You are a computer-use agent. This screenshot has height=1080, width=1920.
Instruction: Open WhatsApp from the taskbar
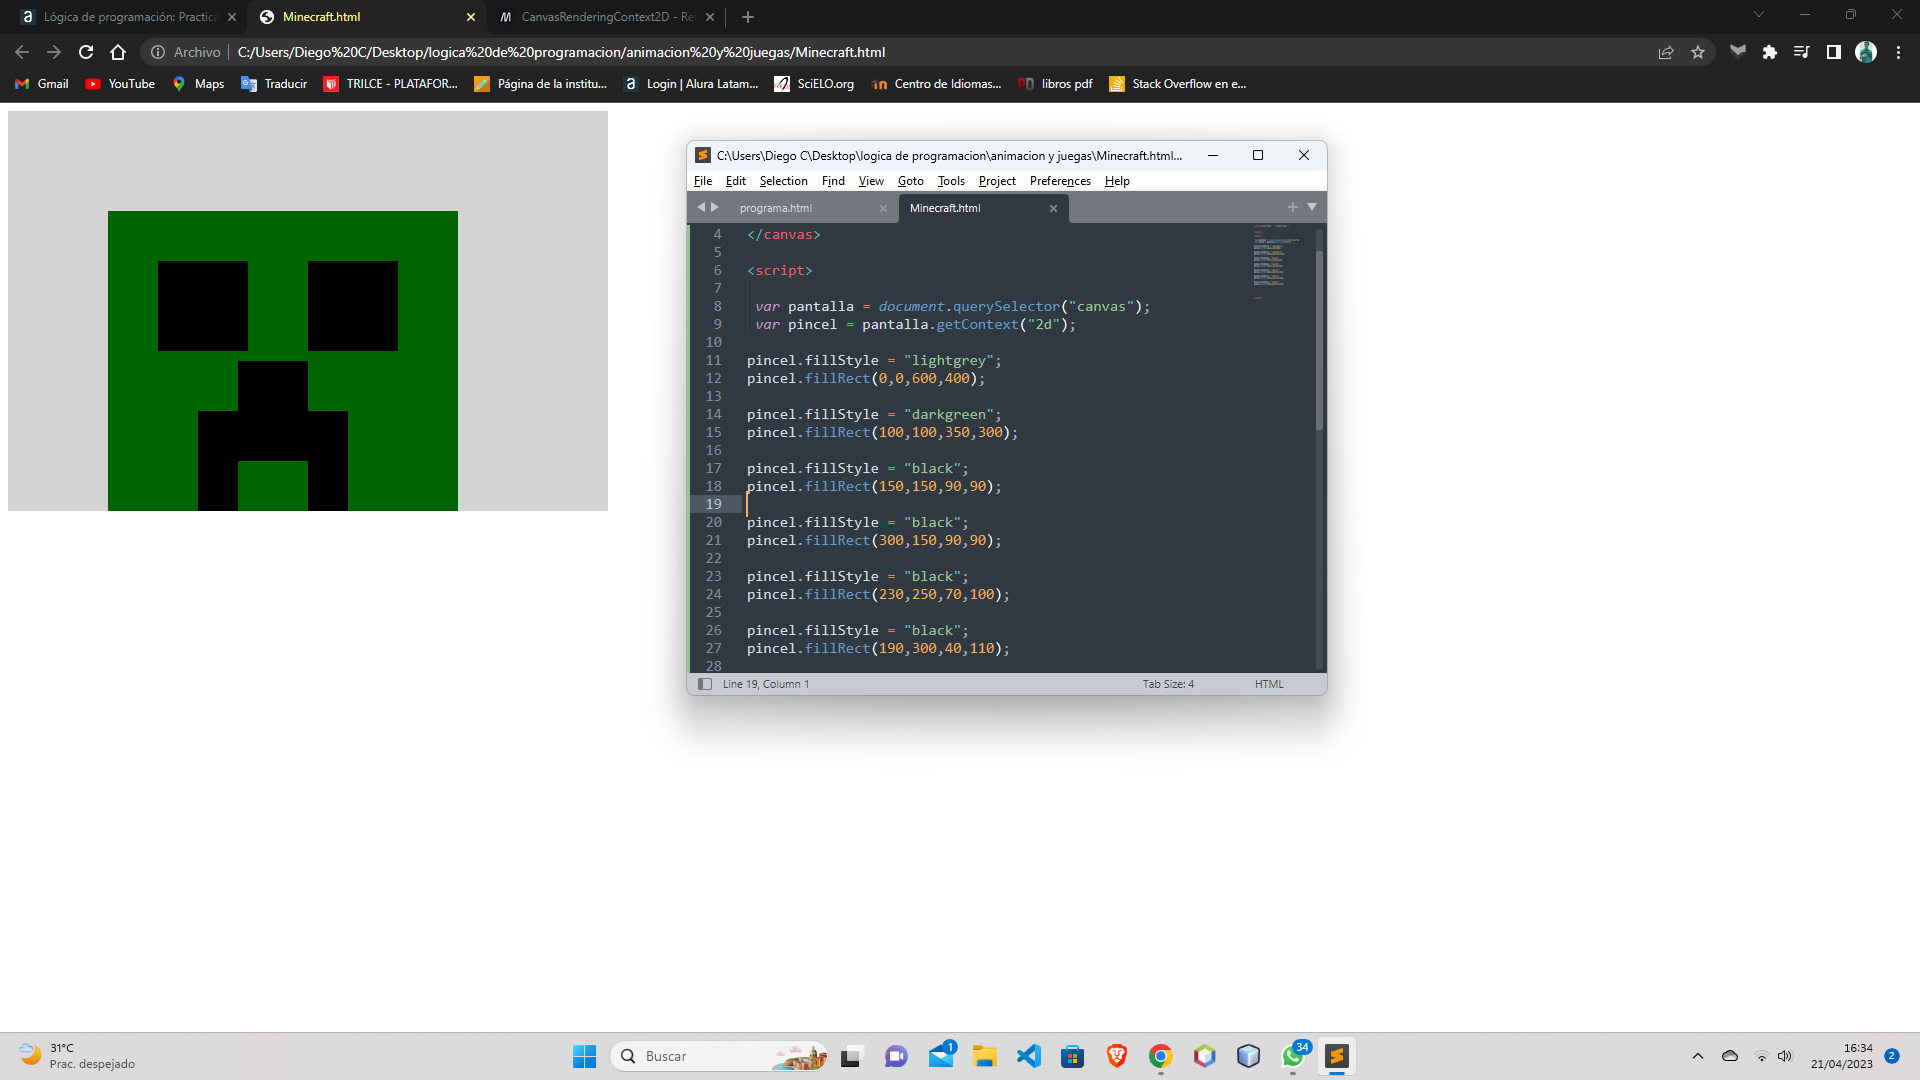tap(1293, 1056)
